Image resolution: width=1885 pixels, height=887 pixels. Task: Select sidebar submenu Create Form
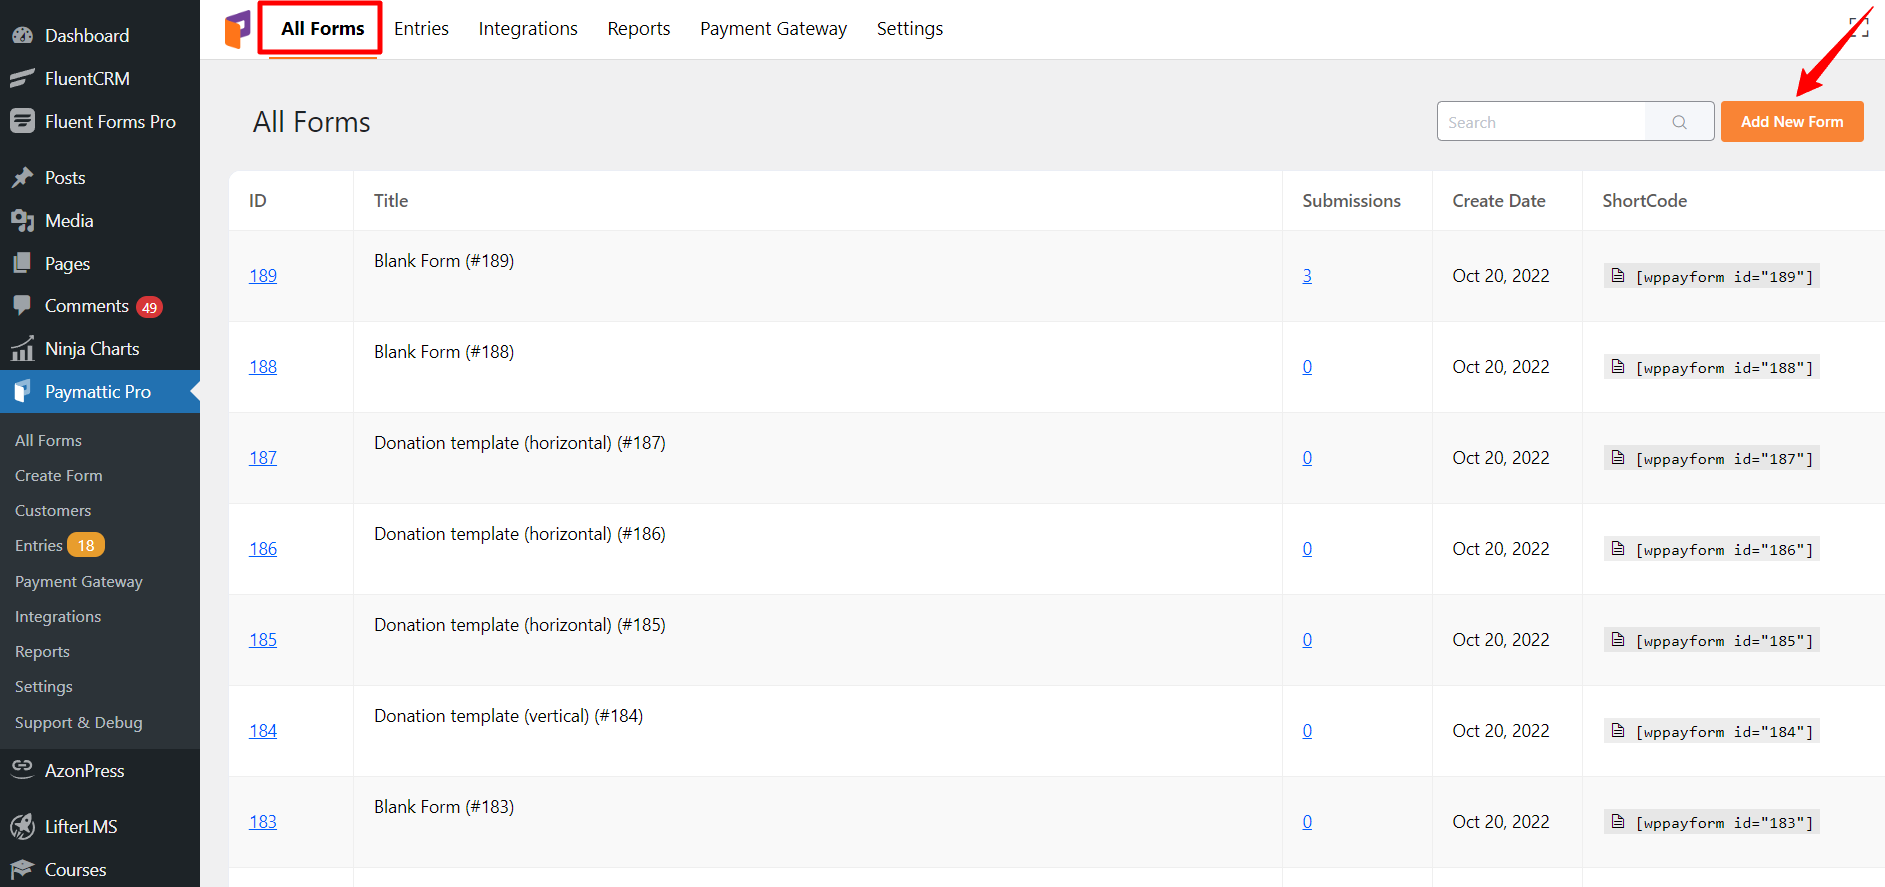click(x=59, y=475)
